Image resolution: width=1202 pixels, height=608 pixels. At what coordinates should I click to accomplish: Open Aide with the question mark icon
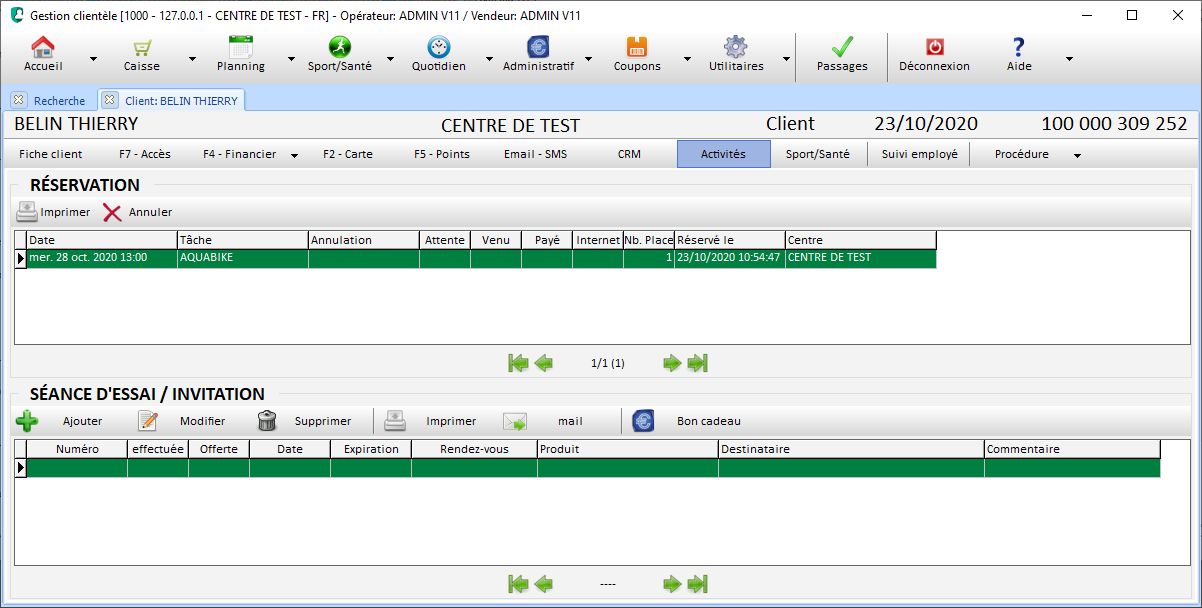1017,47
